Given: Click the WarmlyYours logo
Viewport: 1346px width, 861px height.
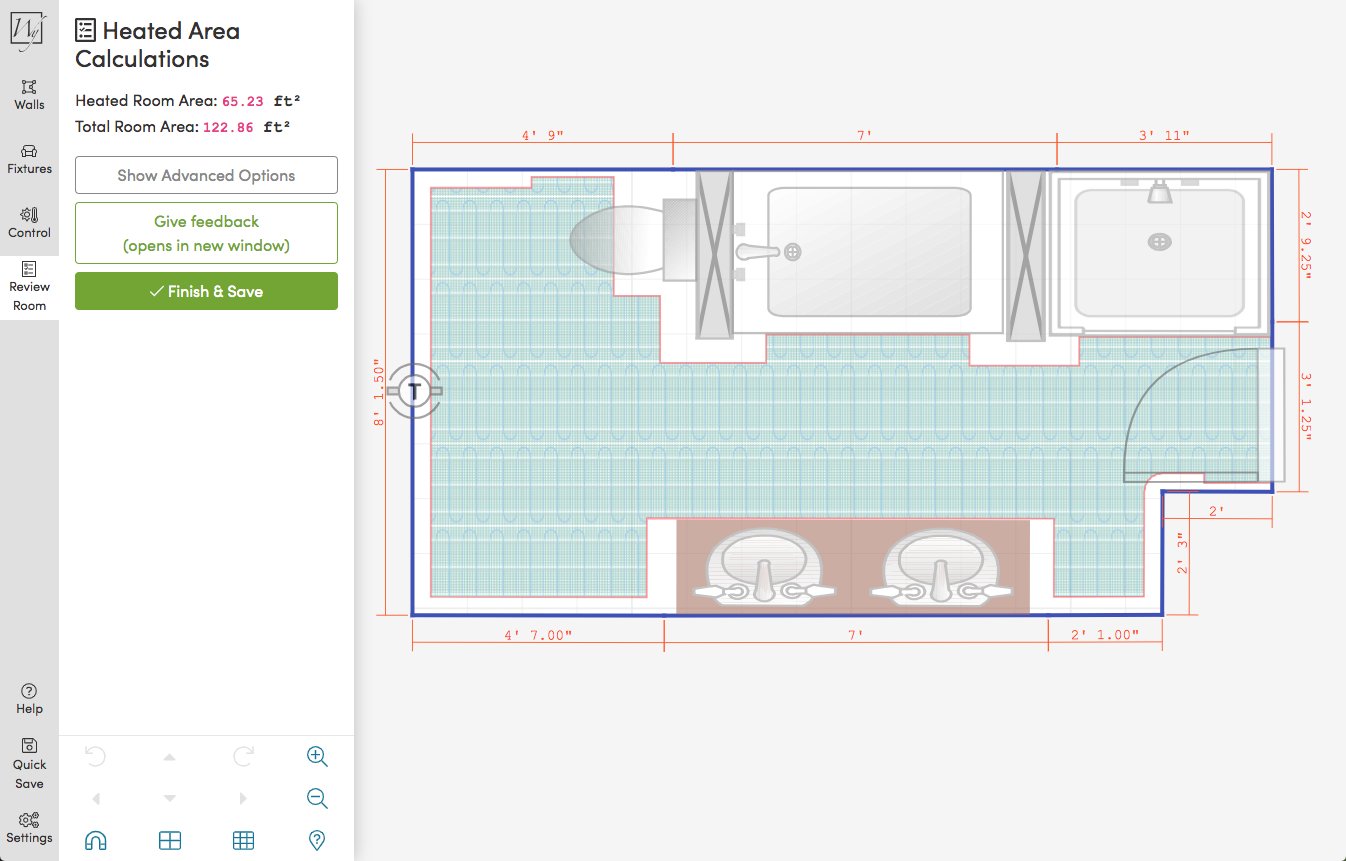Looking at the screenshot, I should tap(29, 29).
